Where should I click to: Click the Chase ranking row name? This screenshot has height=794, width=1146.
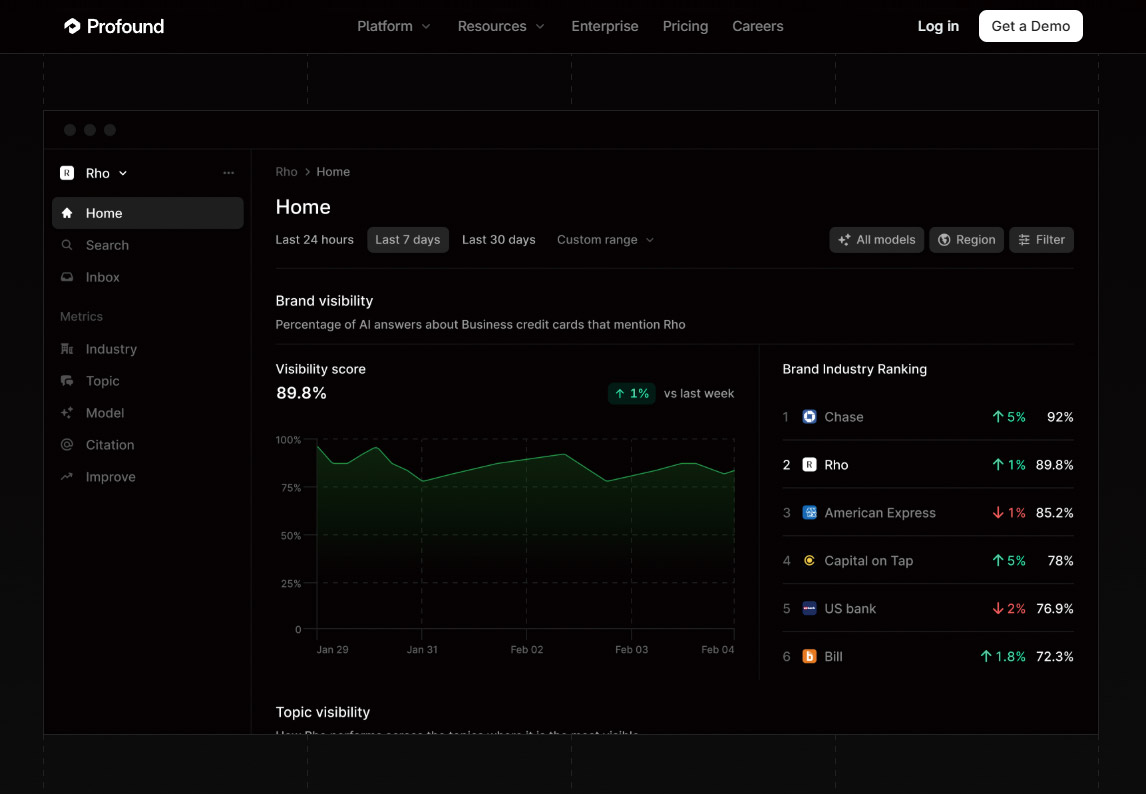click(x=843, y=417)
